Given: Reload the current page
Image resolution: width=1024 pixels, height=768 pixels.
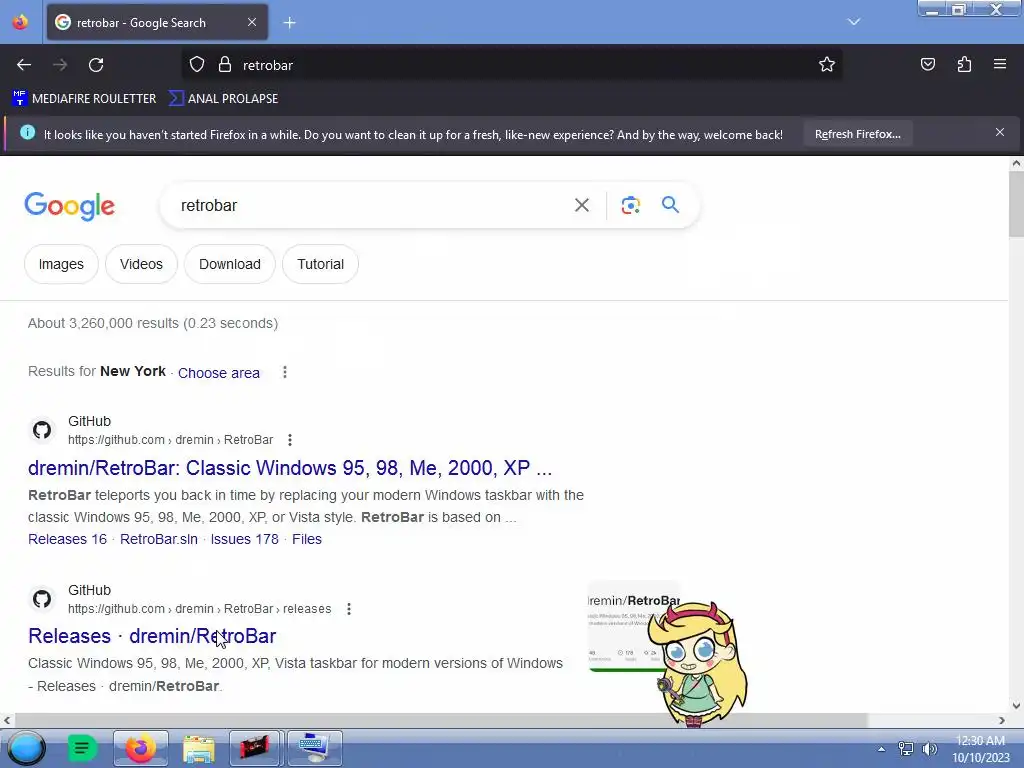Looking at the screenshot, I should (96, 65).
